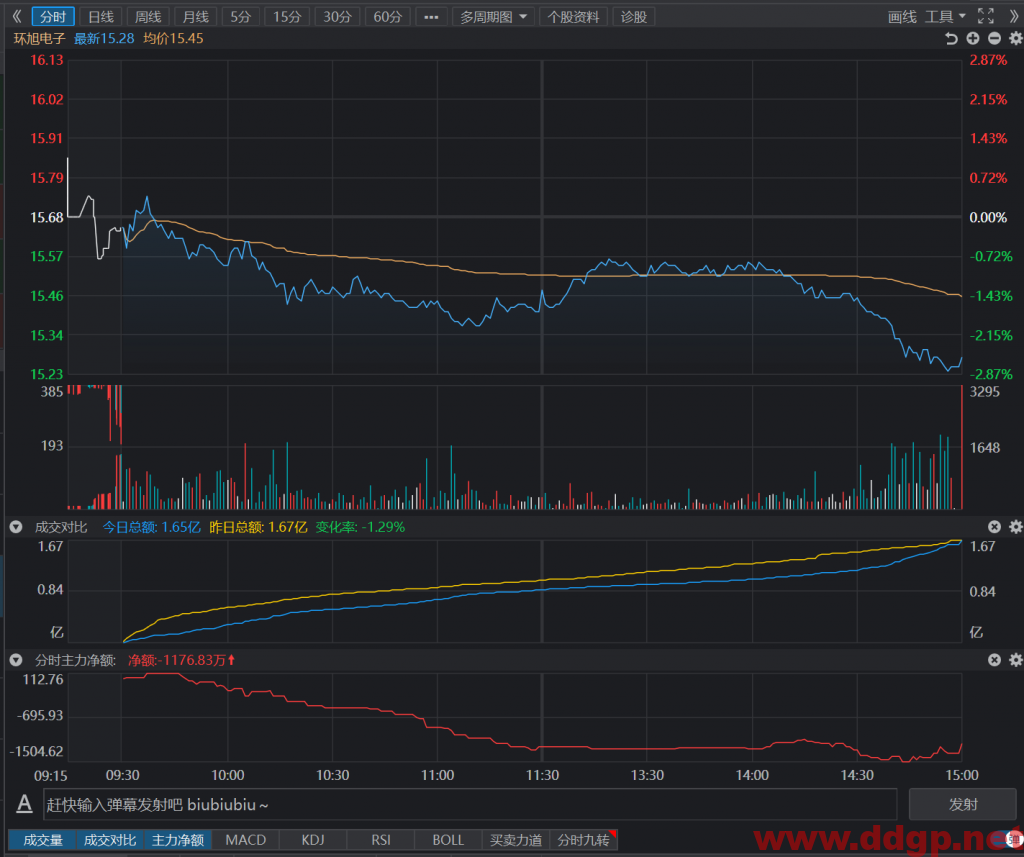Toggle the 主力净额 indicator
Screen dimensions: 1024x857
point(178,839)
